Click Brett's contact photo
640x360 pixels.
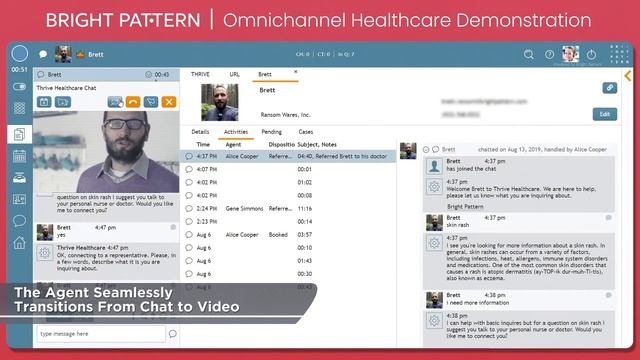tap(220, 102)
